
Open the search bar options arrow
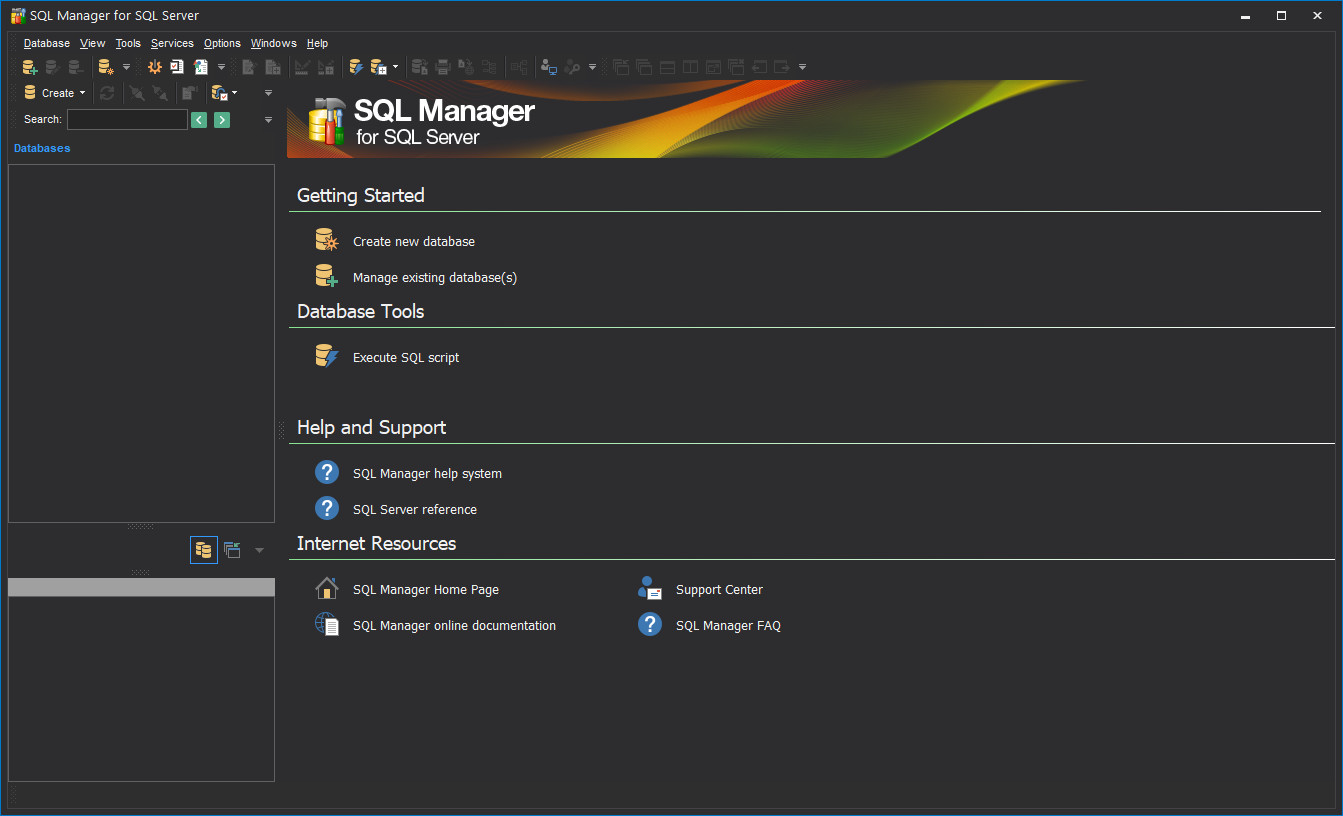coord(268,120)
